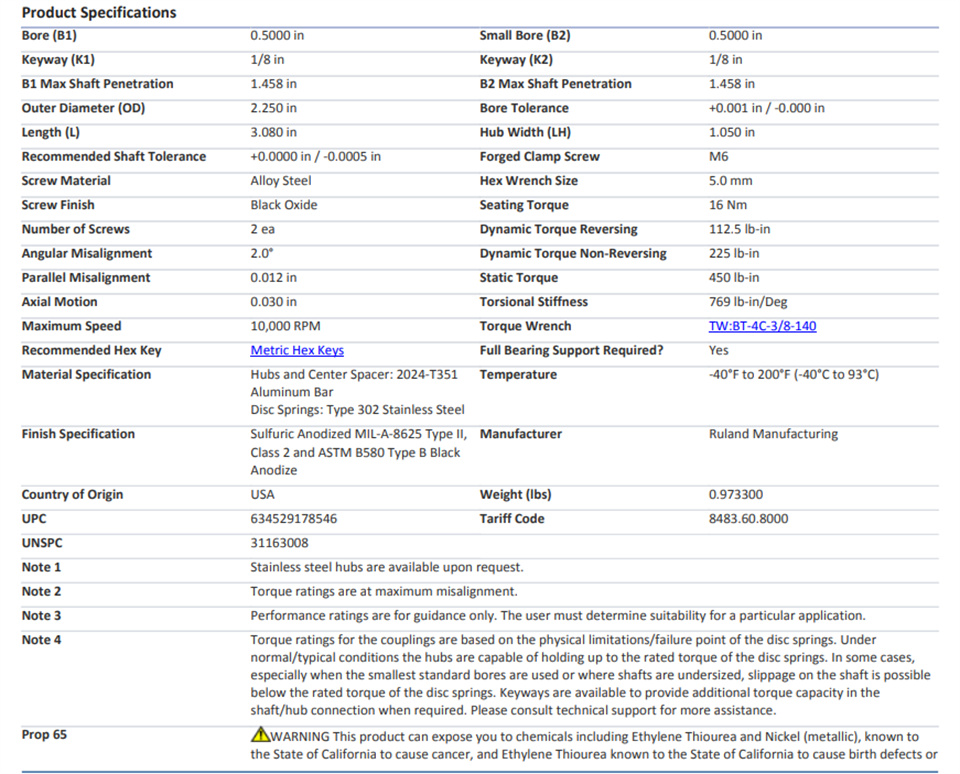The image size is (960, 774).
Task: Click the UNSPC code 31163008
Action: click(x=279, y=543)
